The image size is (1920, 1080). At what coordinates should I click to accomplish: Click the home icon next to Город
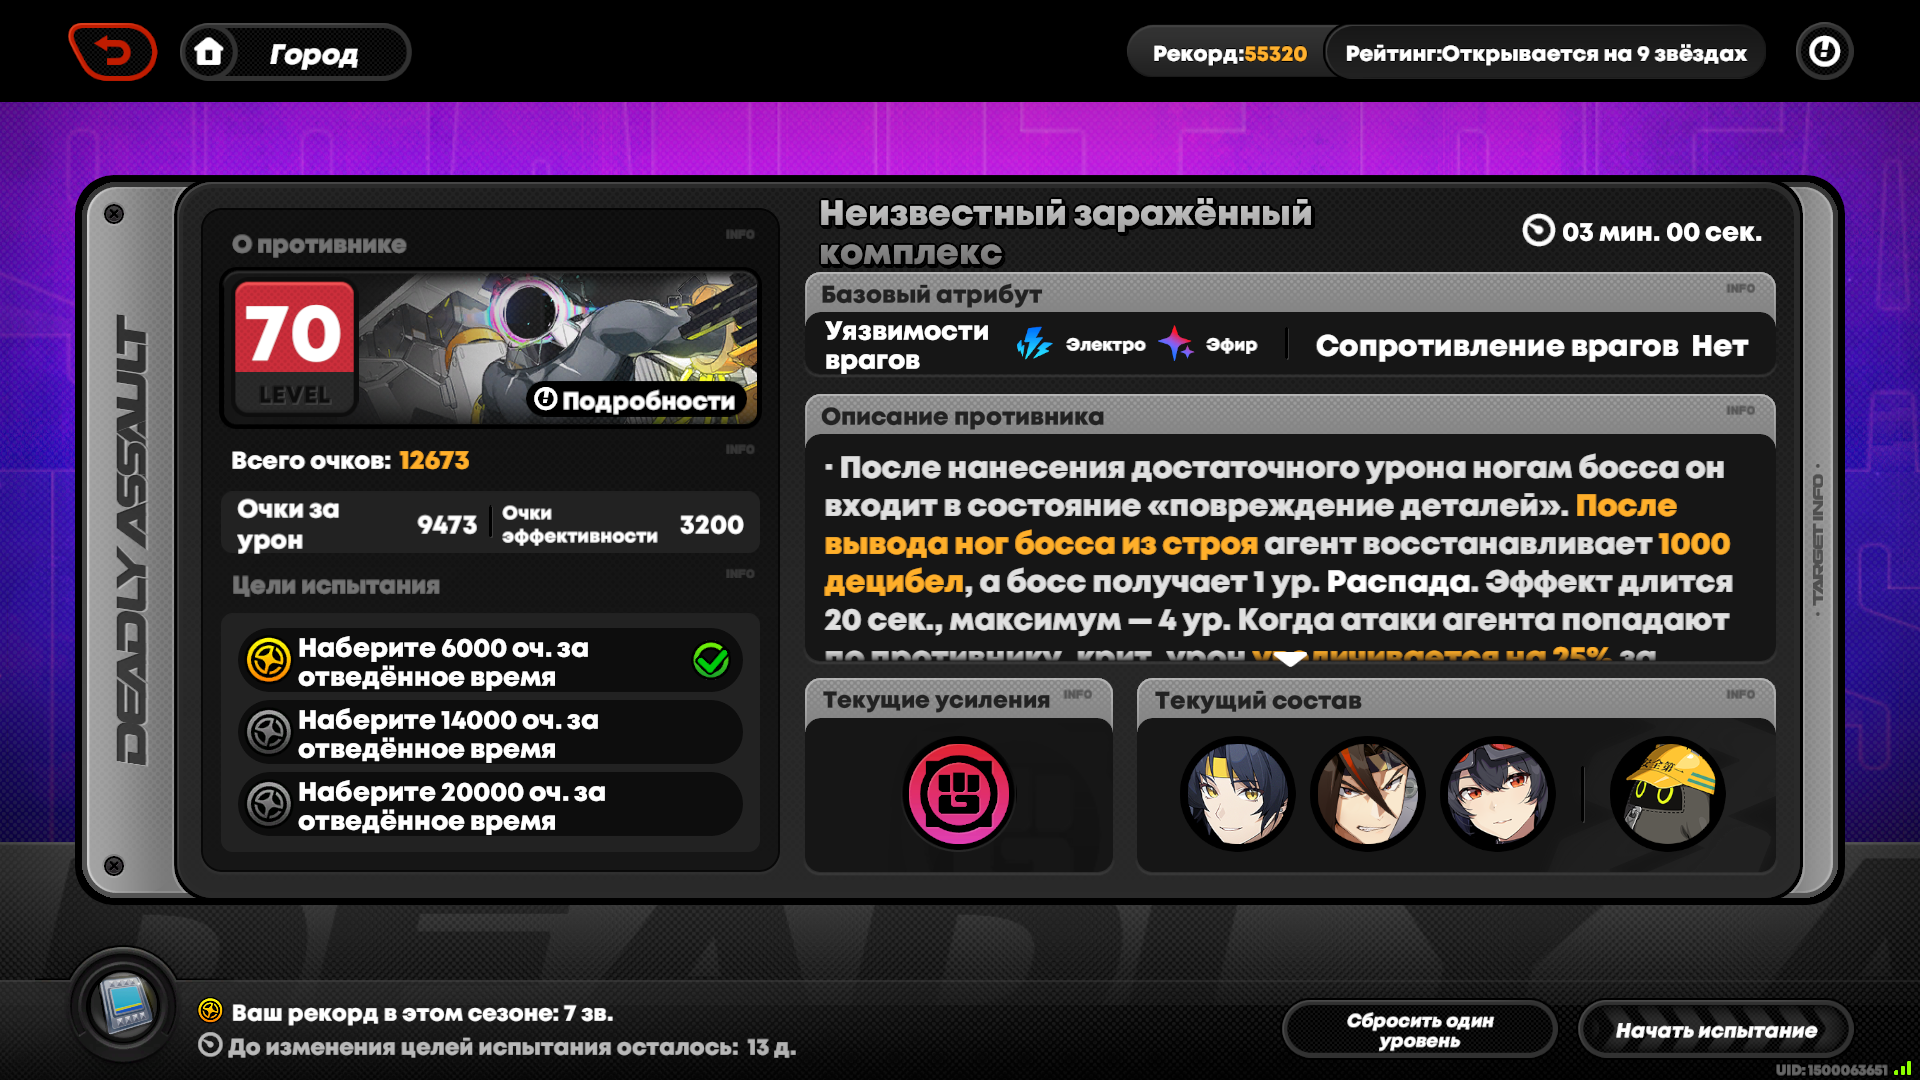pyautogui.click(x=209, y=52)
